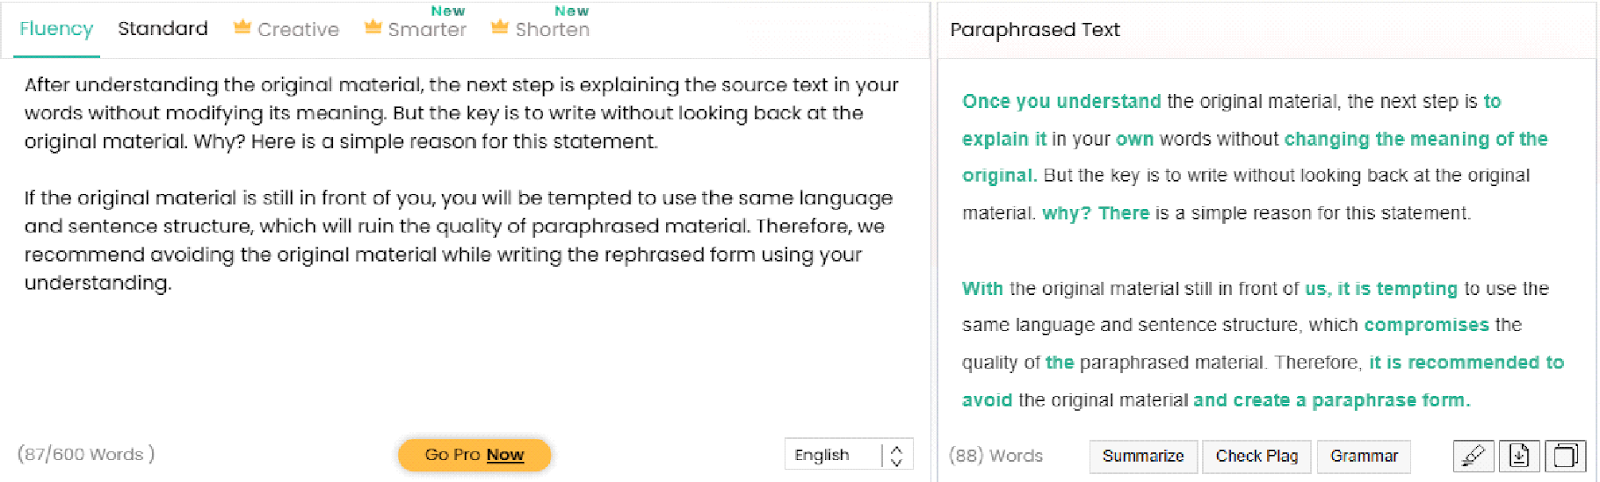Image resolution: width=1600 pixels, height=482 pixels.
Task: Click the crown icon beside Smarter
Action: point(373,28)
